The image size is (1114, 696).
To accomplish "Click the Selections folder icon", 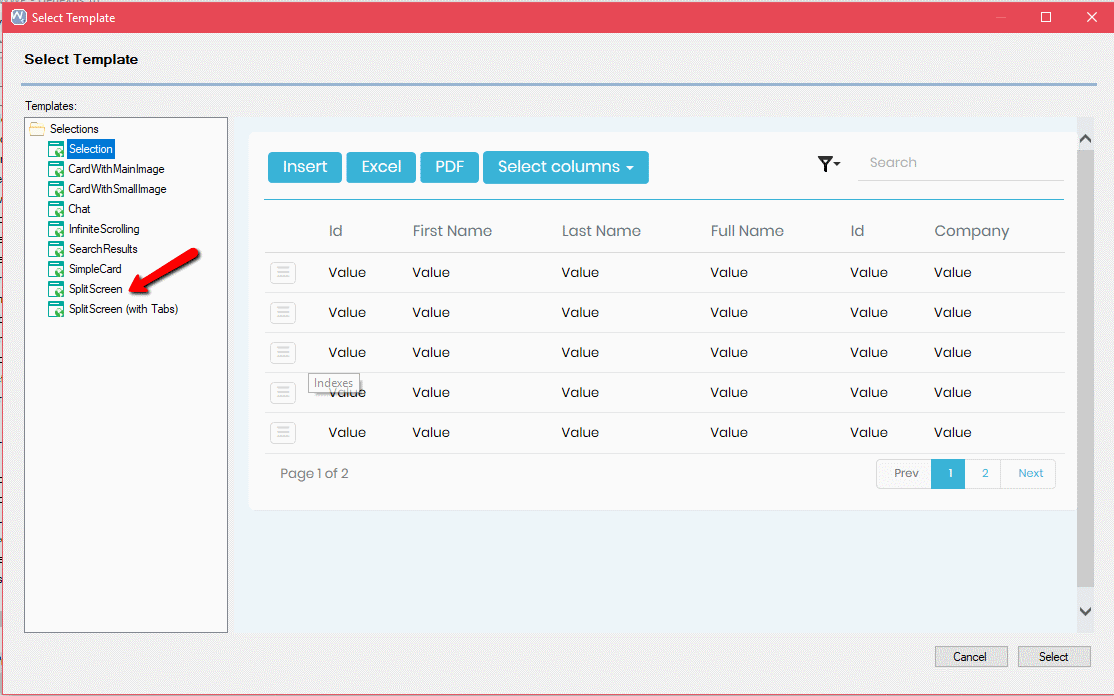I will click(37, 129).
